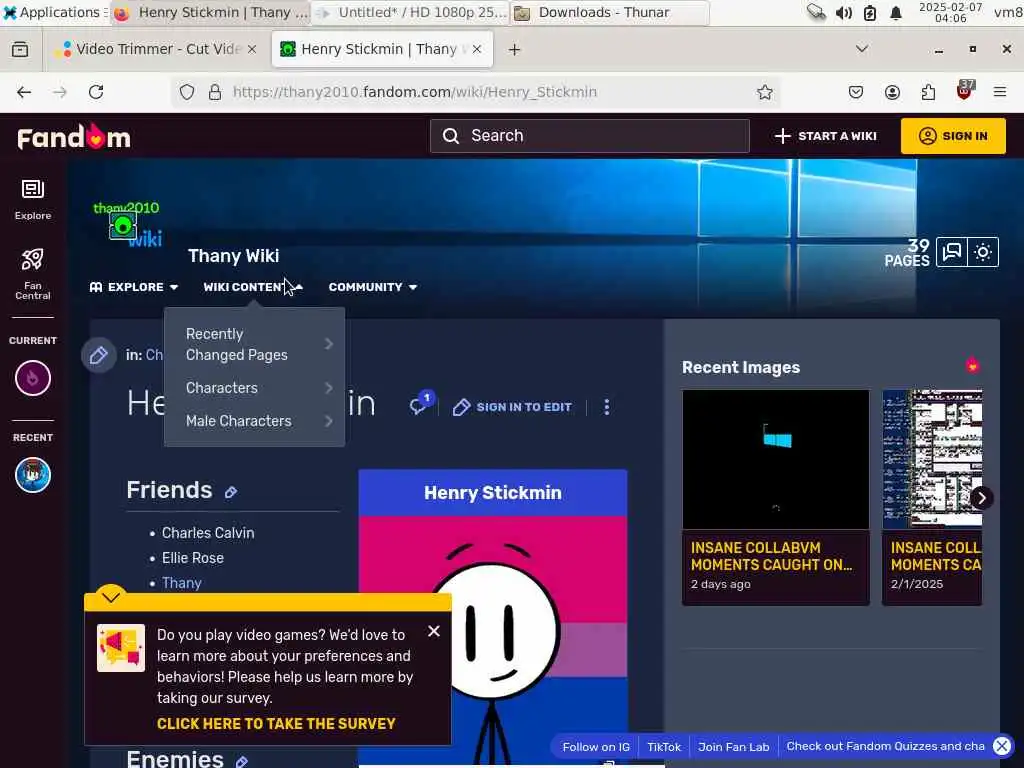Click the TikTok link
This screenshot has height=768, width=1024.
click(x=664, y=746)
